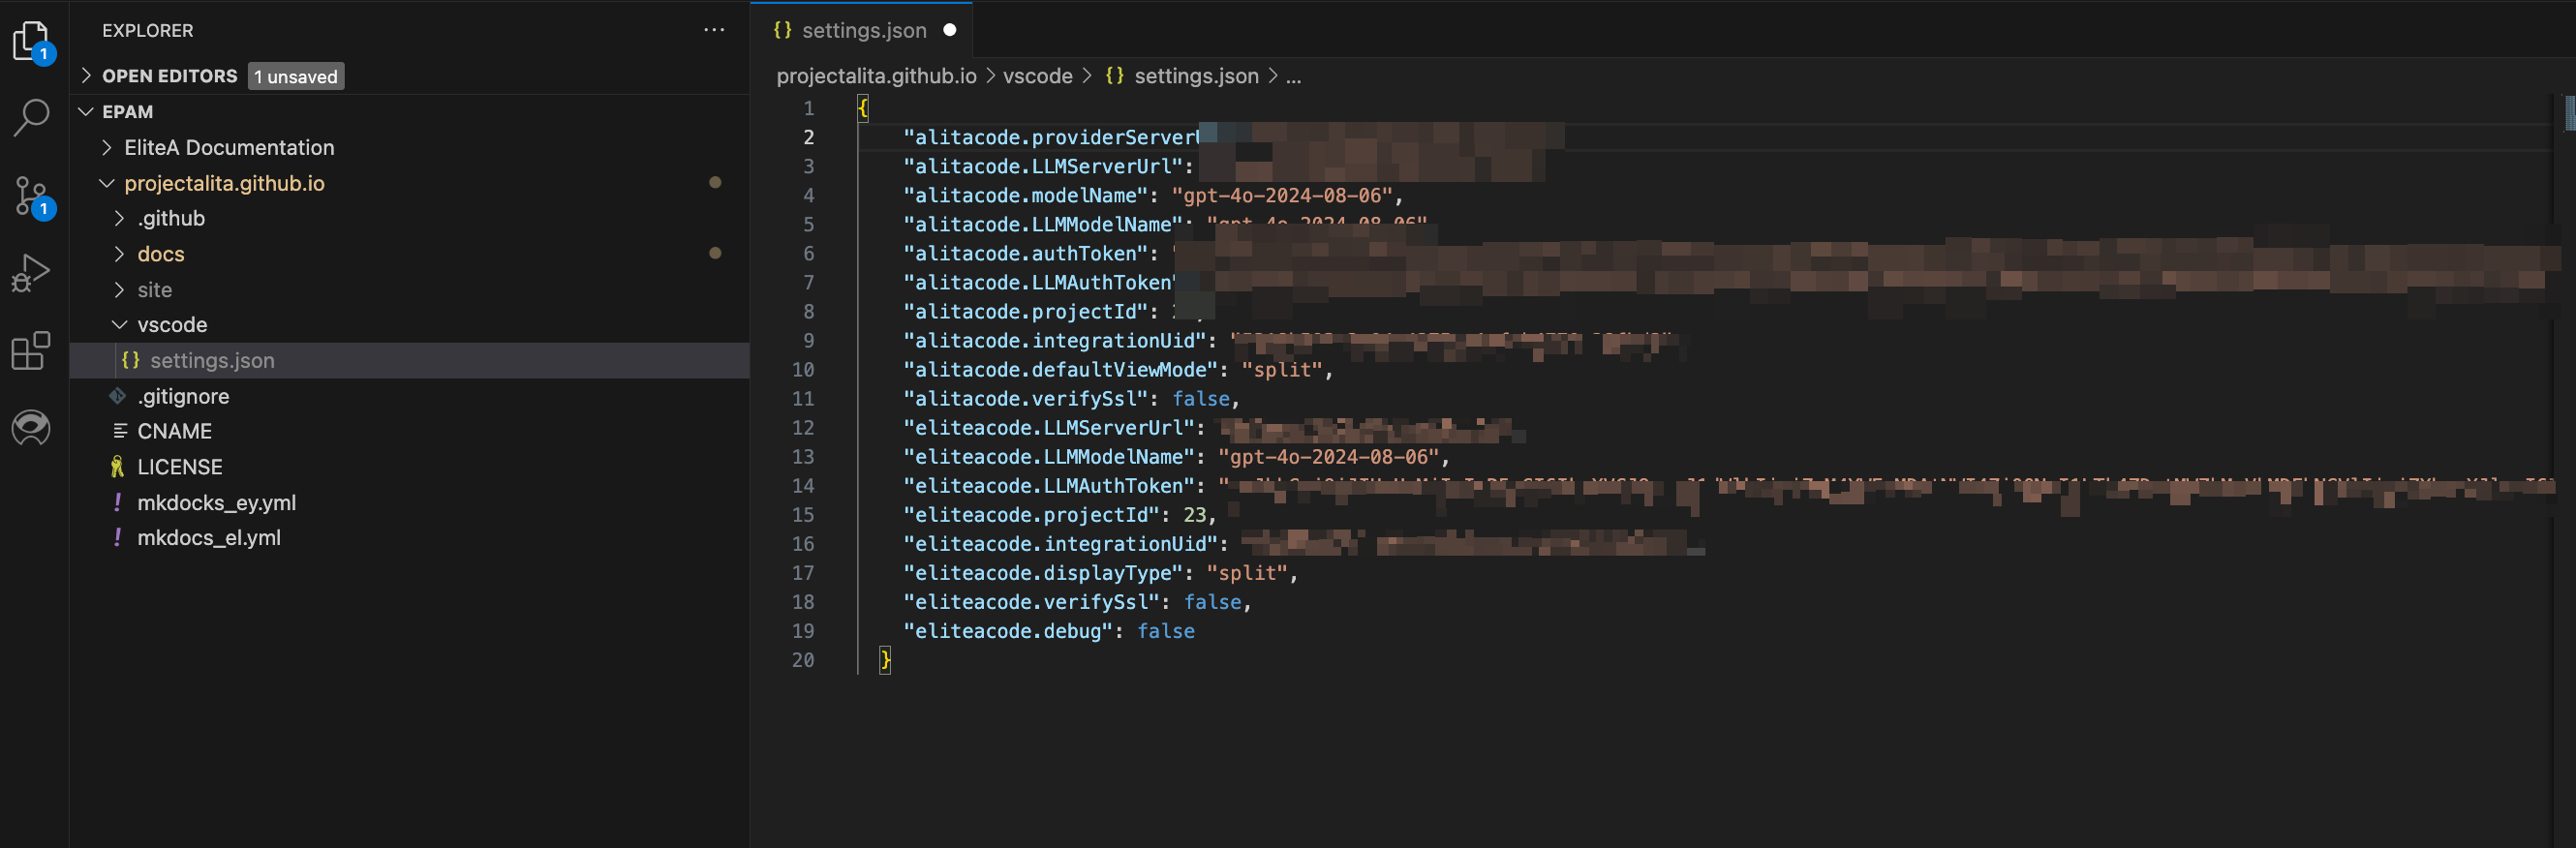Click settings.json in the breadcrumb path
This screenshot has height=848, width=2576.
click(x=1196, y=76)
